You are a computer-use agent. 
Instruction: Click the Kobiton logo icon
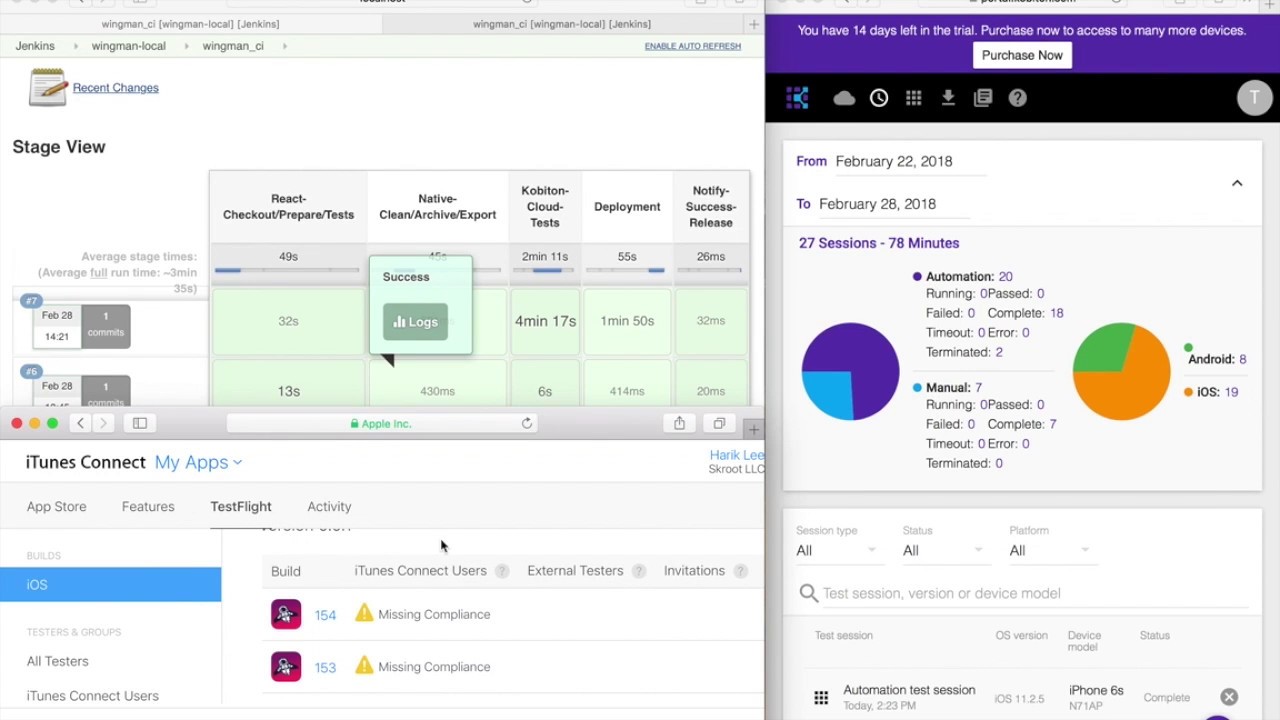(x=797, y=97)
